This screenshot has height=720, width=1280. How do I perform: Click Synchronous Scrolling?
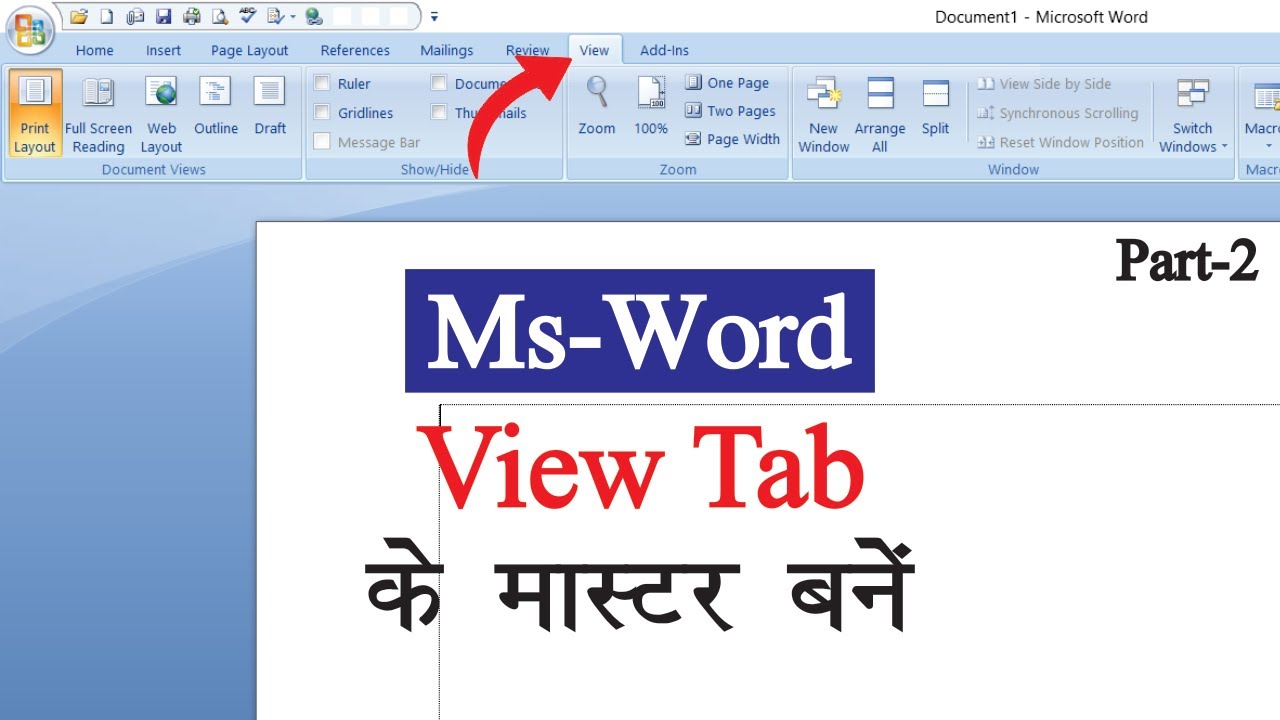[1058, 113]
